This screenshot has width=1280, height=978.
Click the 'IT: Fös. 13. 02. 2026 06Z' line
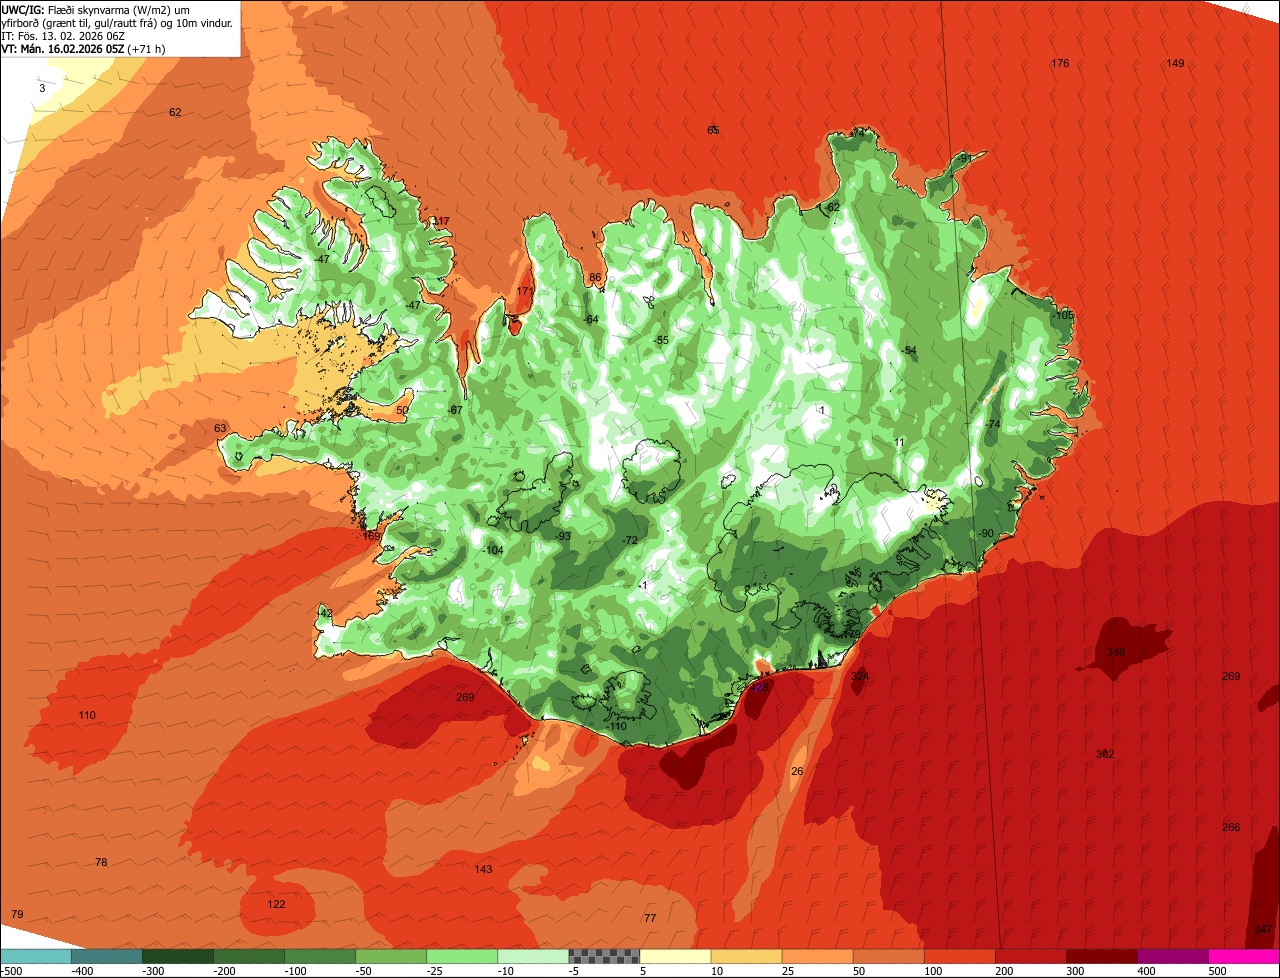coord(65,35)
